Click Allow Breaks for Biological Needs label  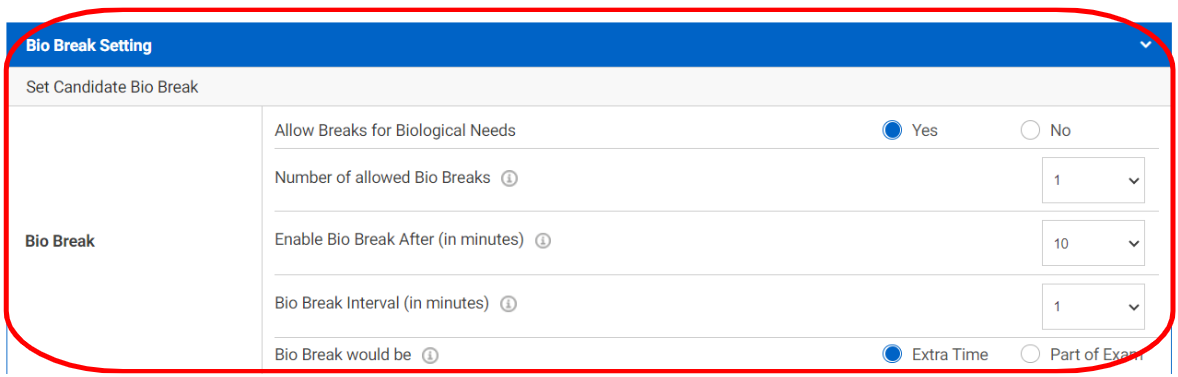click(395, 130)
